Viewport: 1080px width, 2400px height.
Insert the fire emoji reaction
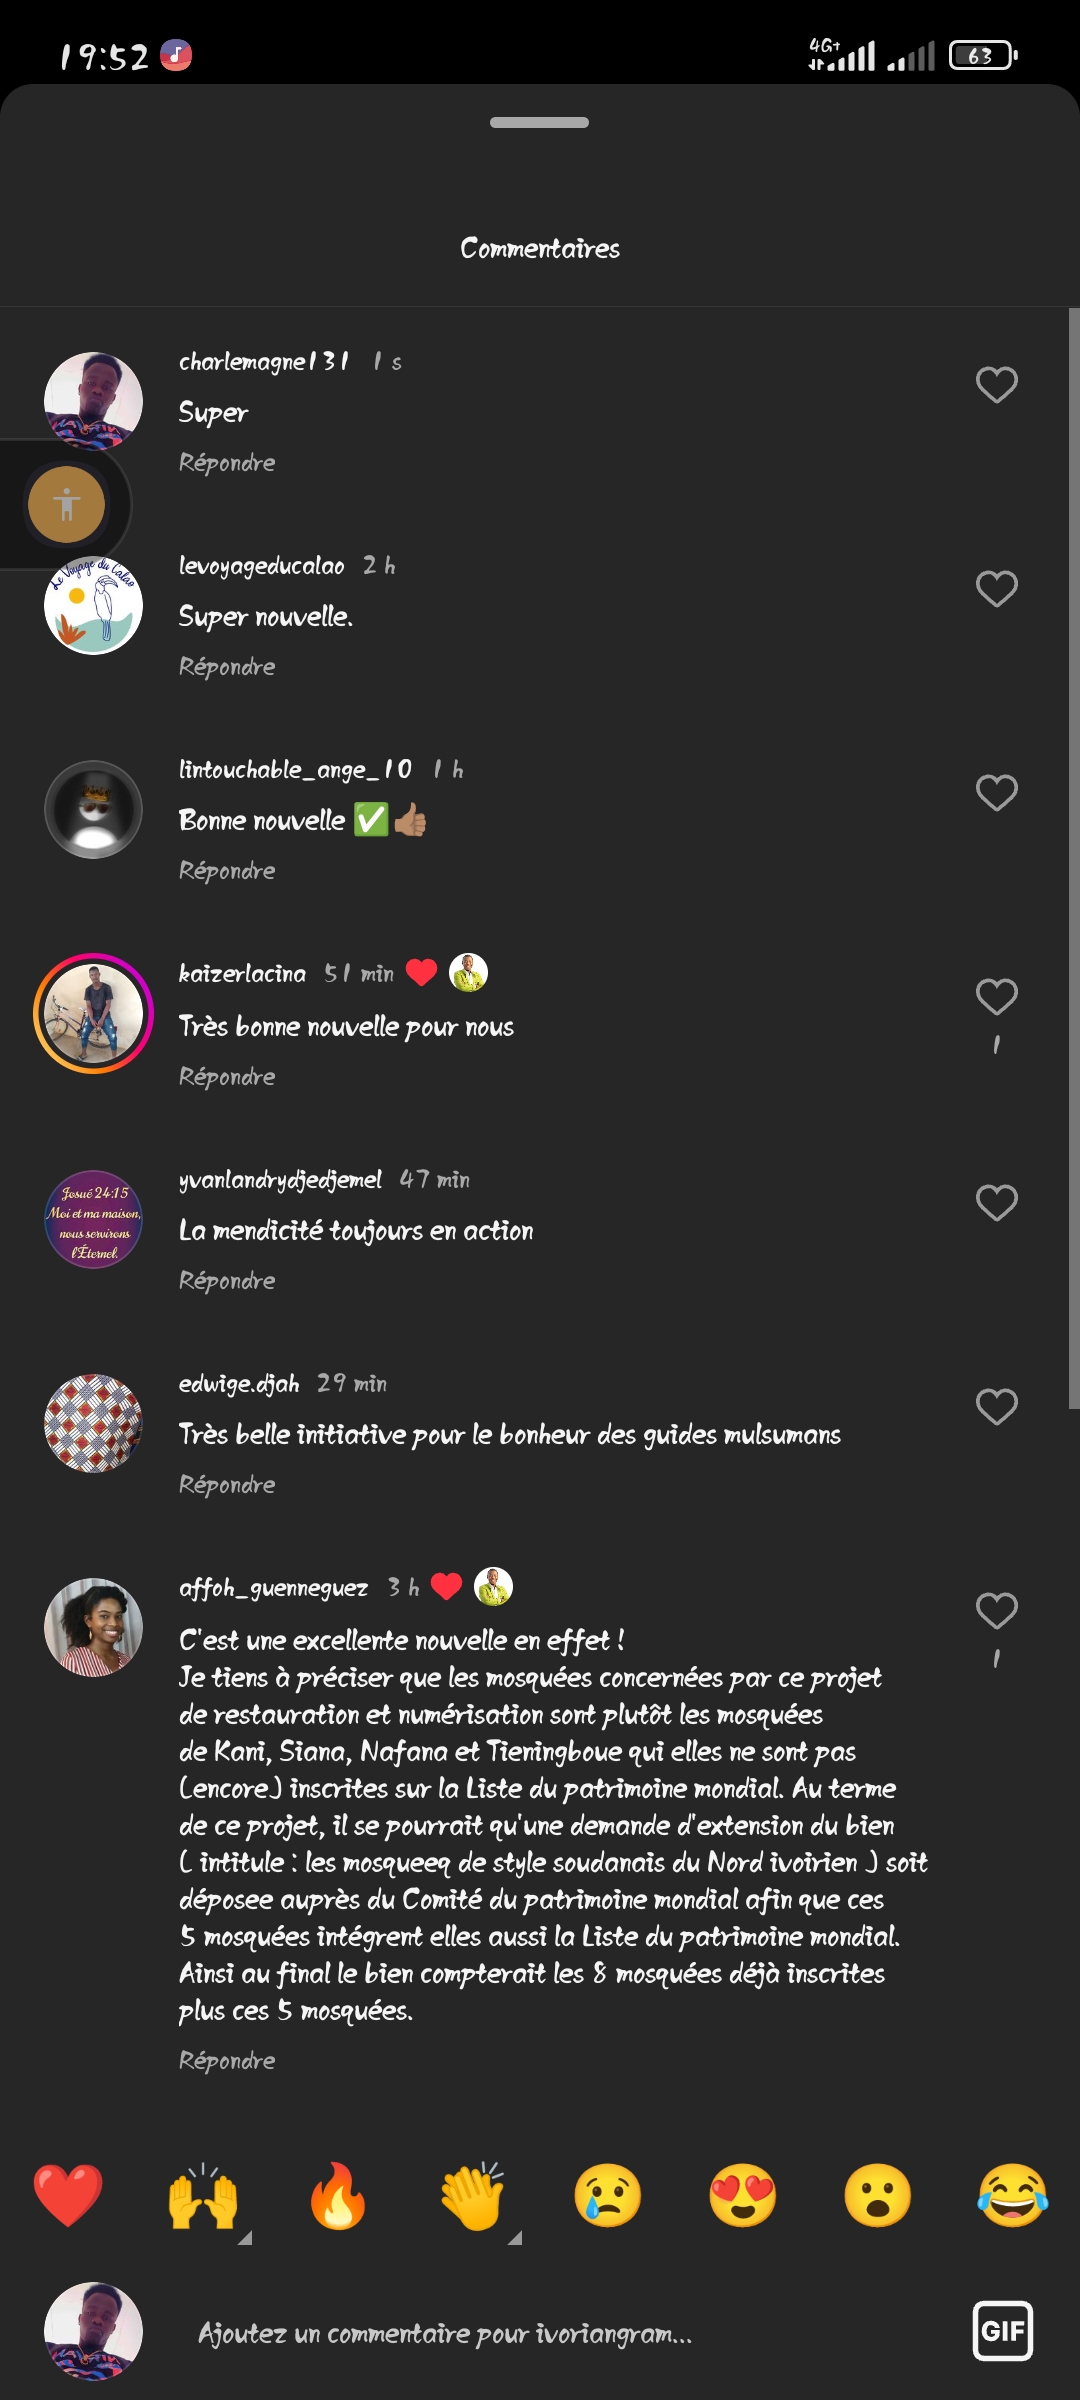pyautogui.click(x=338, y=2196)
